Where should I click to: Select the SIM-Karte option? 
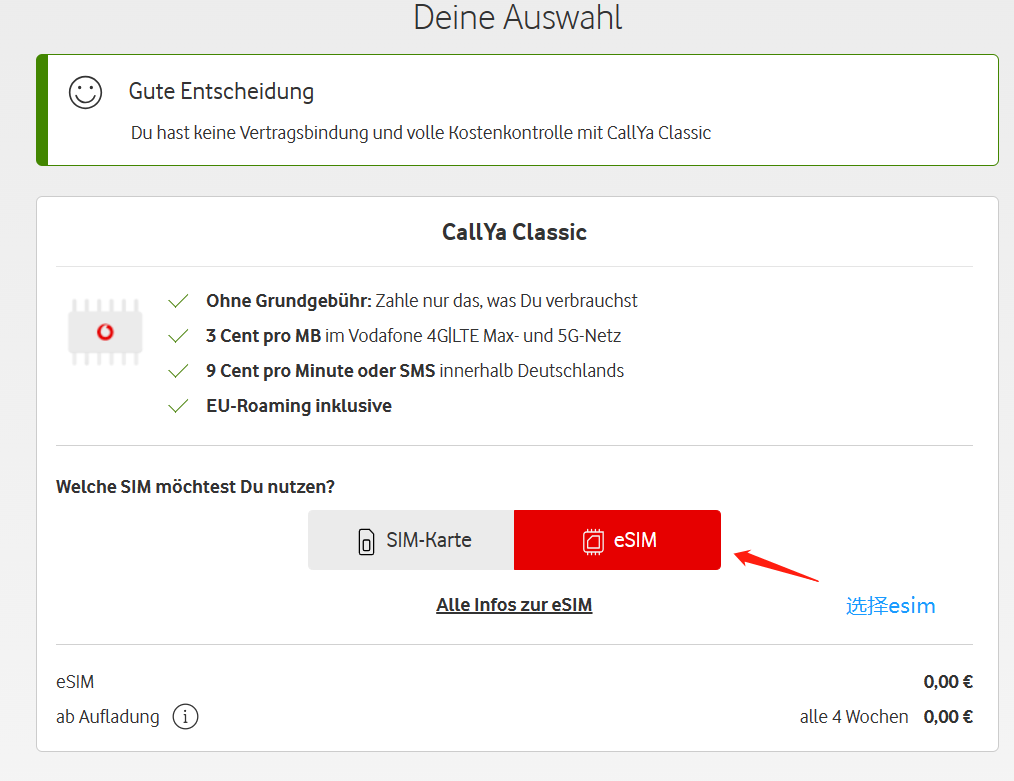pos(411,540)
